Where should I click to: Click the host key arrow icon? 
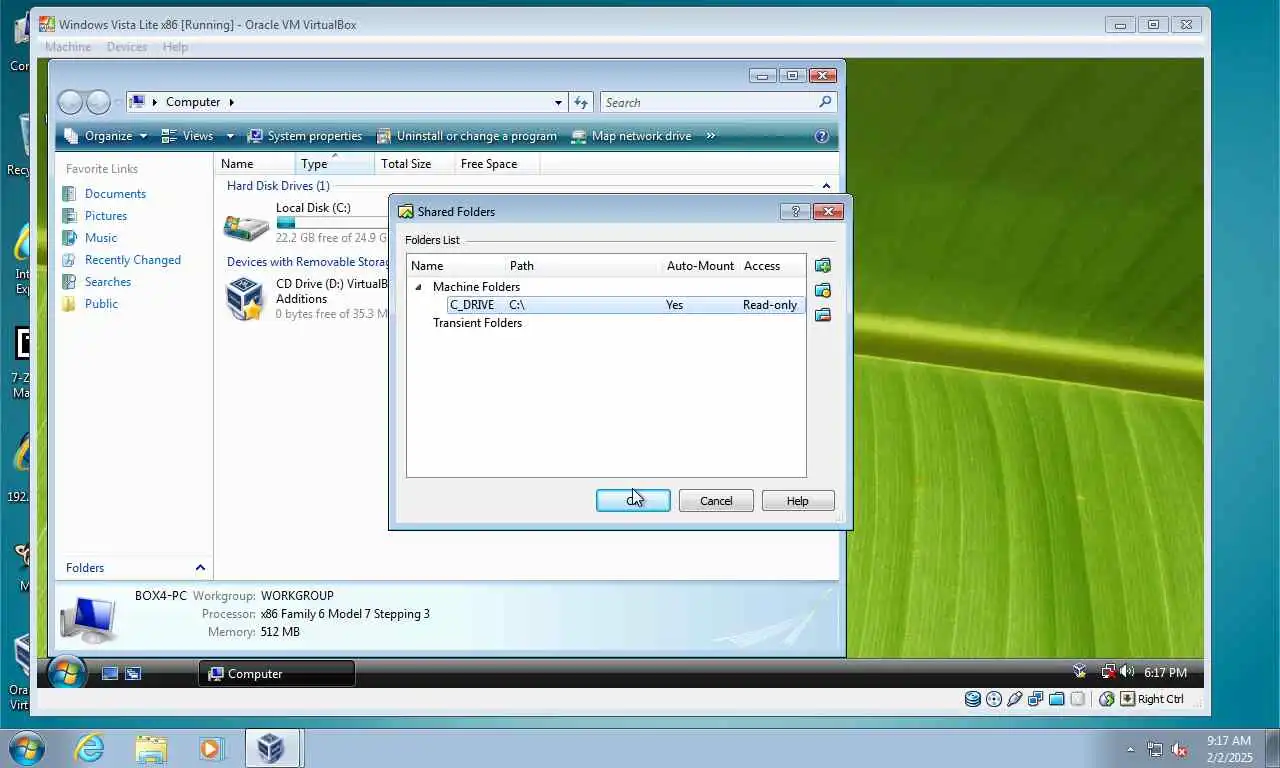pos(1128,699)
